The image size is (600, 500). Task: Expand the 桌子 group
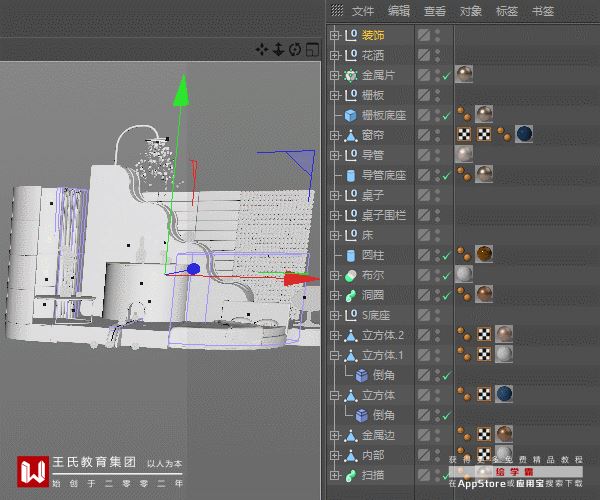pyautogui.click(x=335, y=195)
